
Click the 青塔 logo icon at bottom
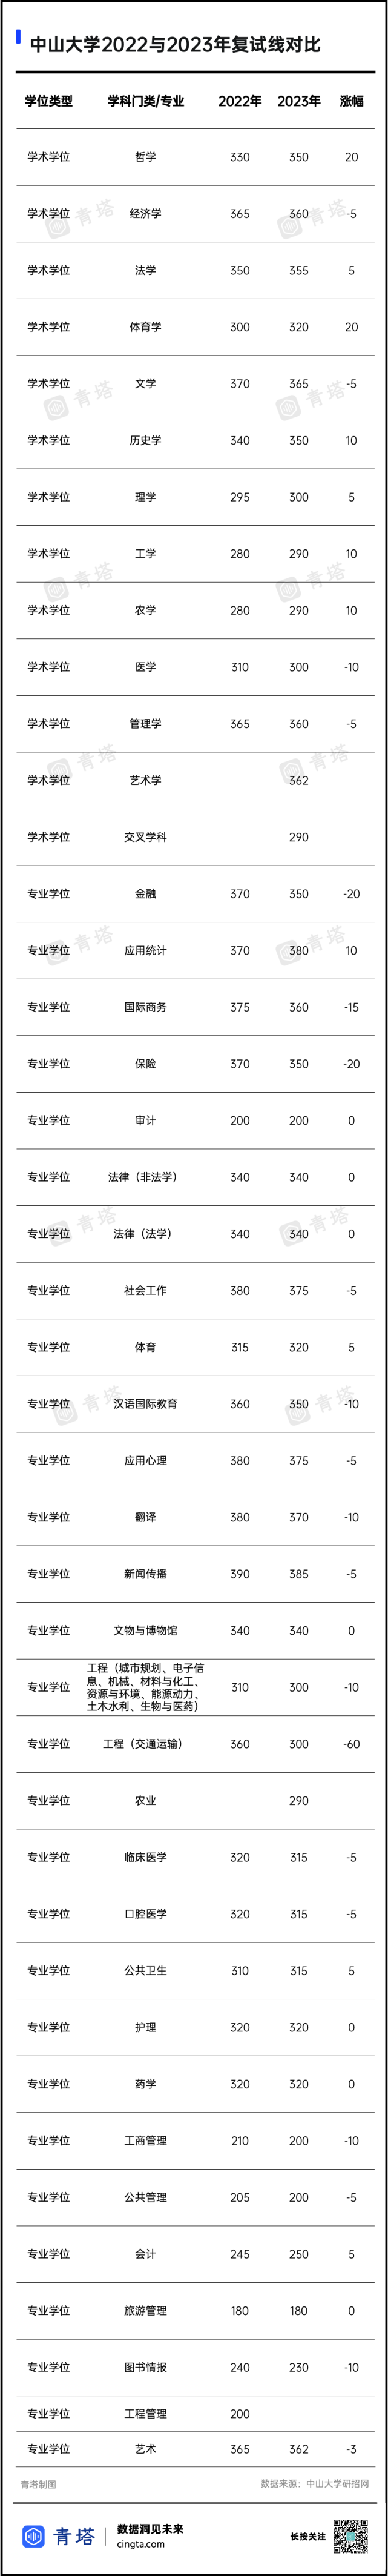pos(34,2536)
